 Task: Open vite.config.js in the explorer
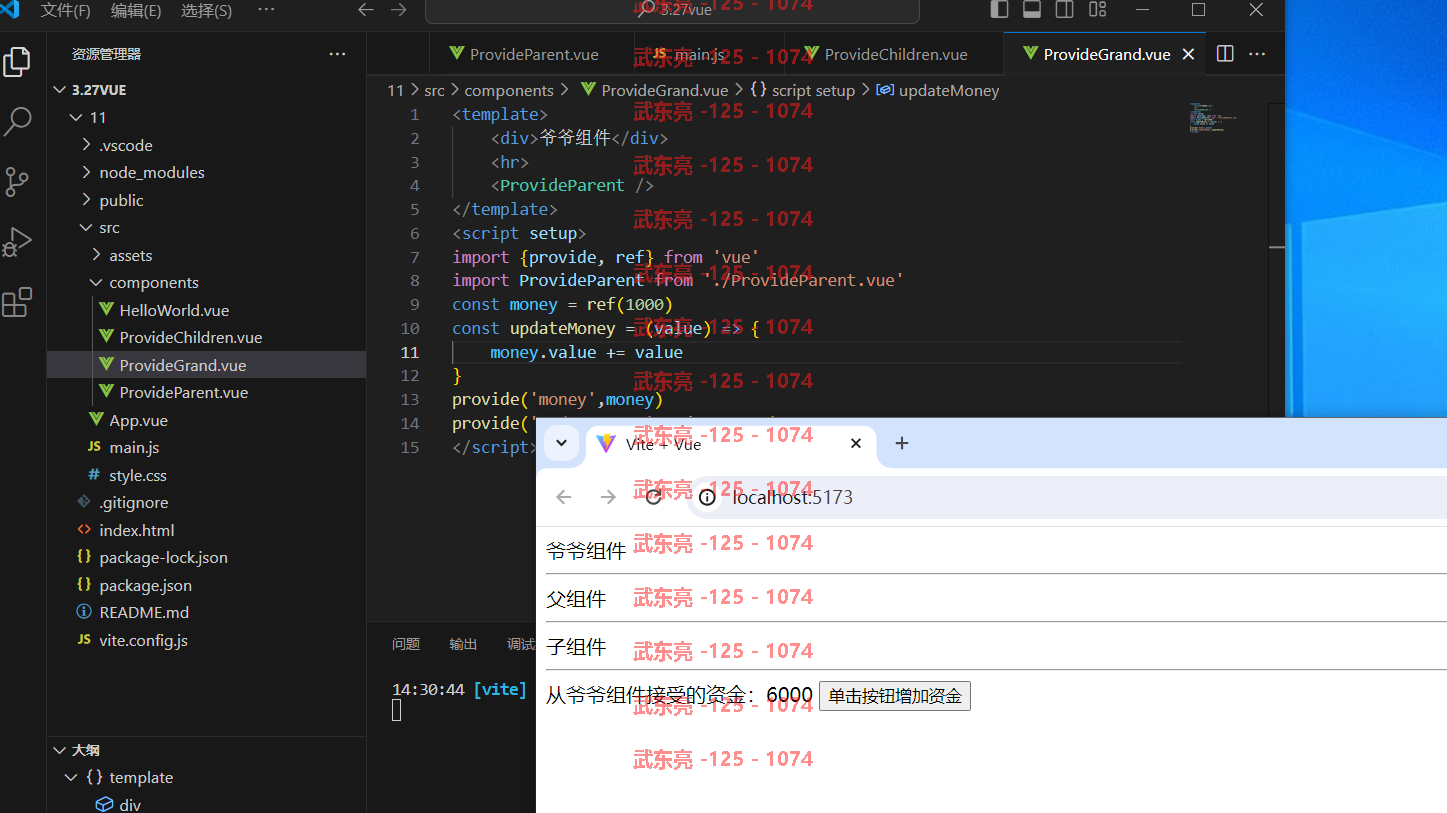(x=206, y=640)
